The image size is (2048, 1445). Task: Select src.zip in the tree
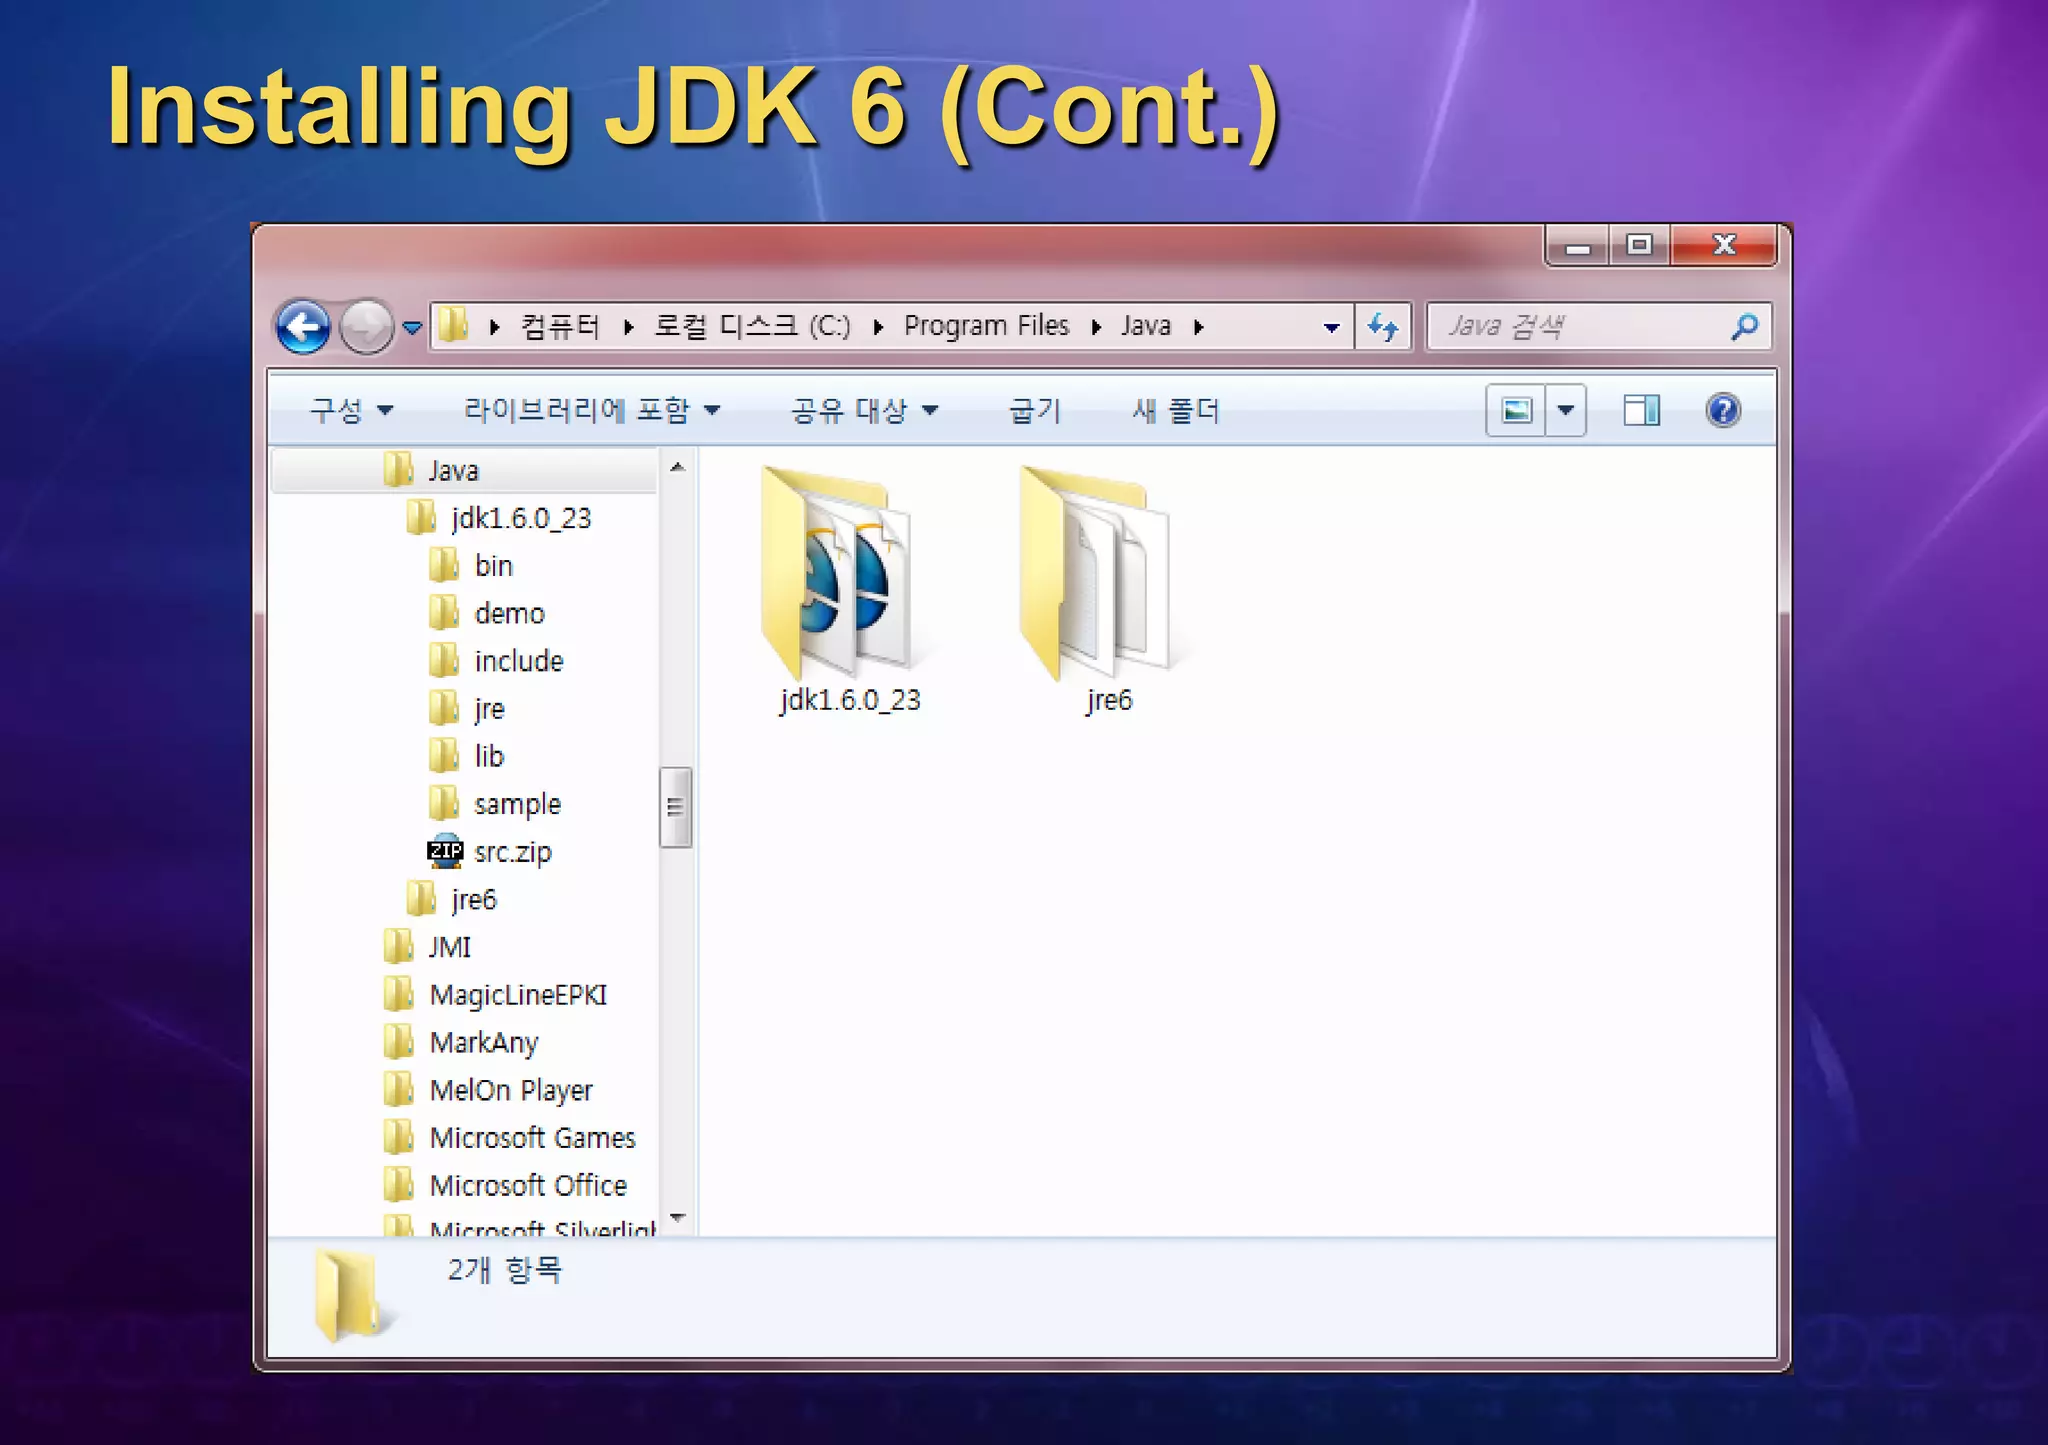point(512,852)
